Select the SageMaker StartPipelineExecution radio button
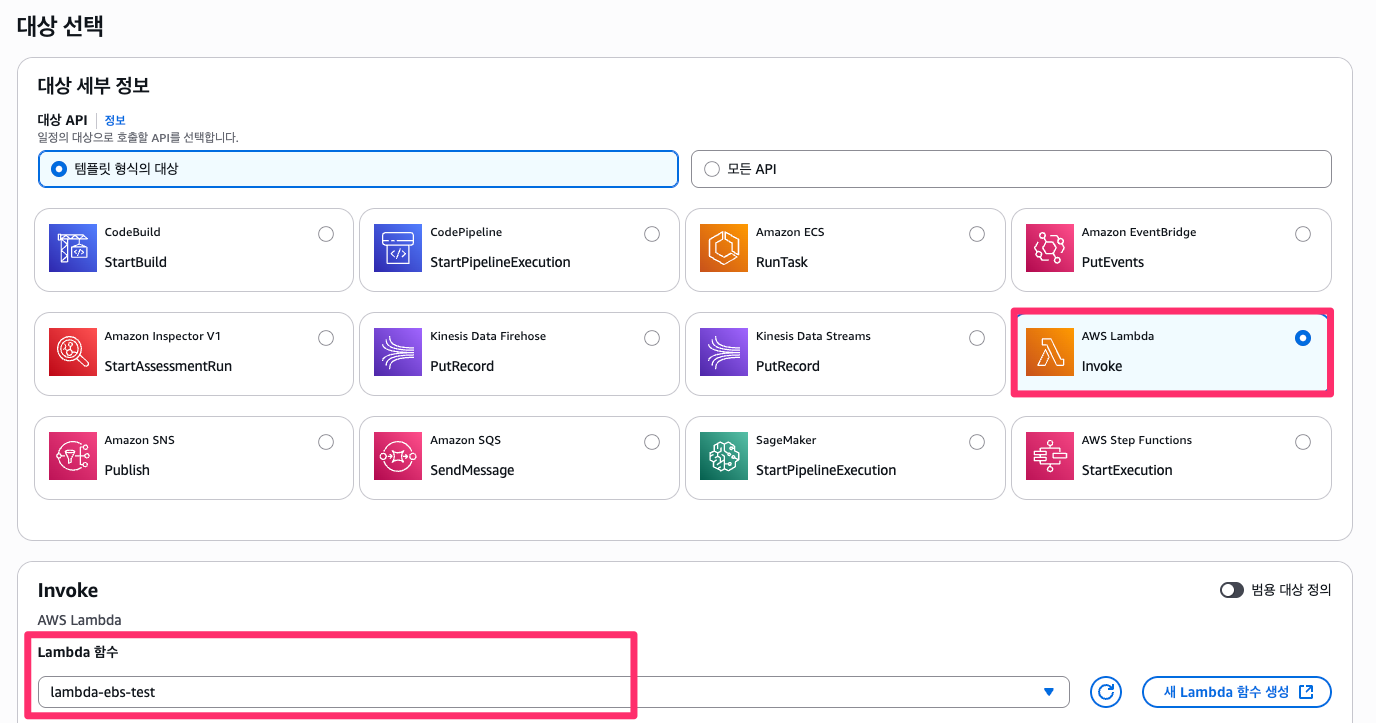The height and width of the screenshot is (723, 1376). (x=977, y=442)
